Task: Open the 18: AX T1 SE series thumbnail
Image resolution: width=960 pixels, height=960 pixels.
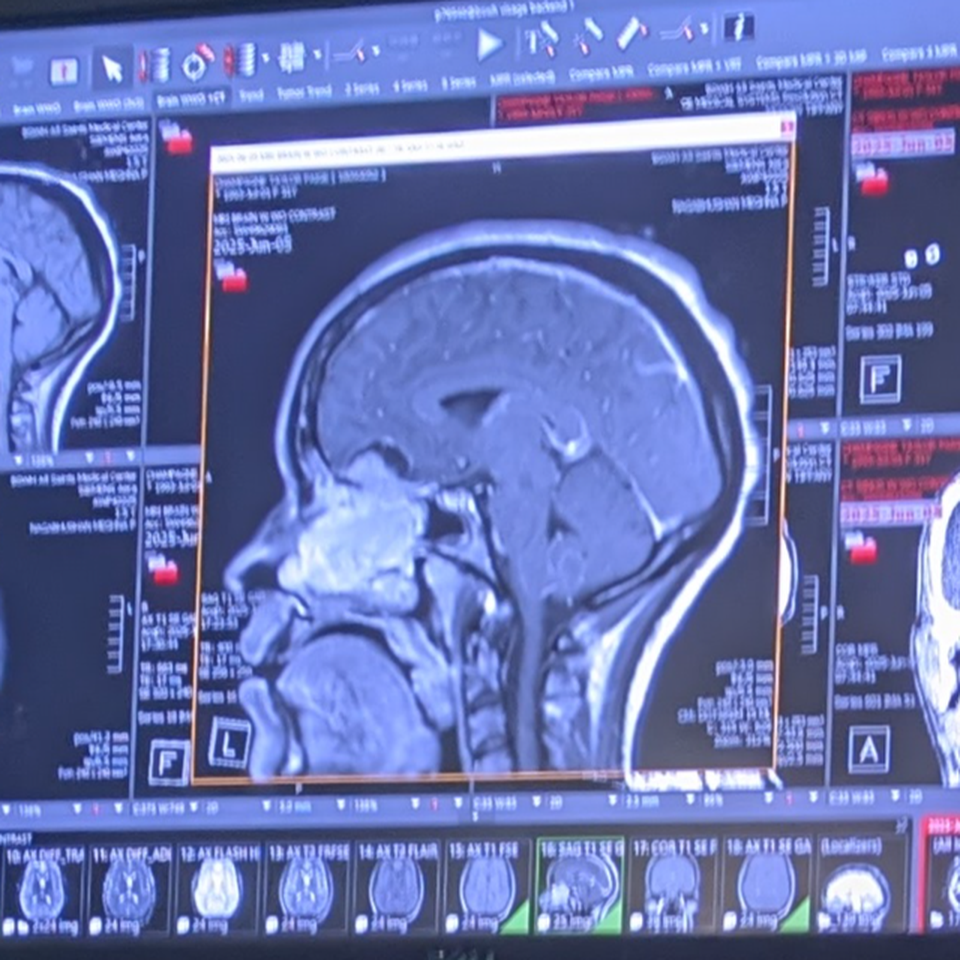Action: click(x=768, y=884)
